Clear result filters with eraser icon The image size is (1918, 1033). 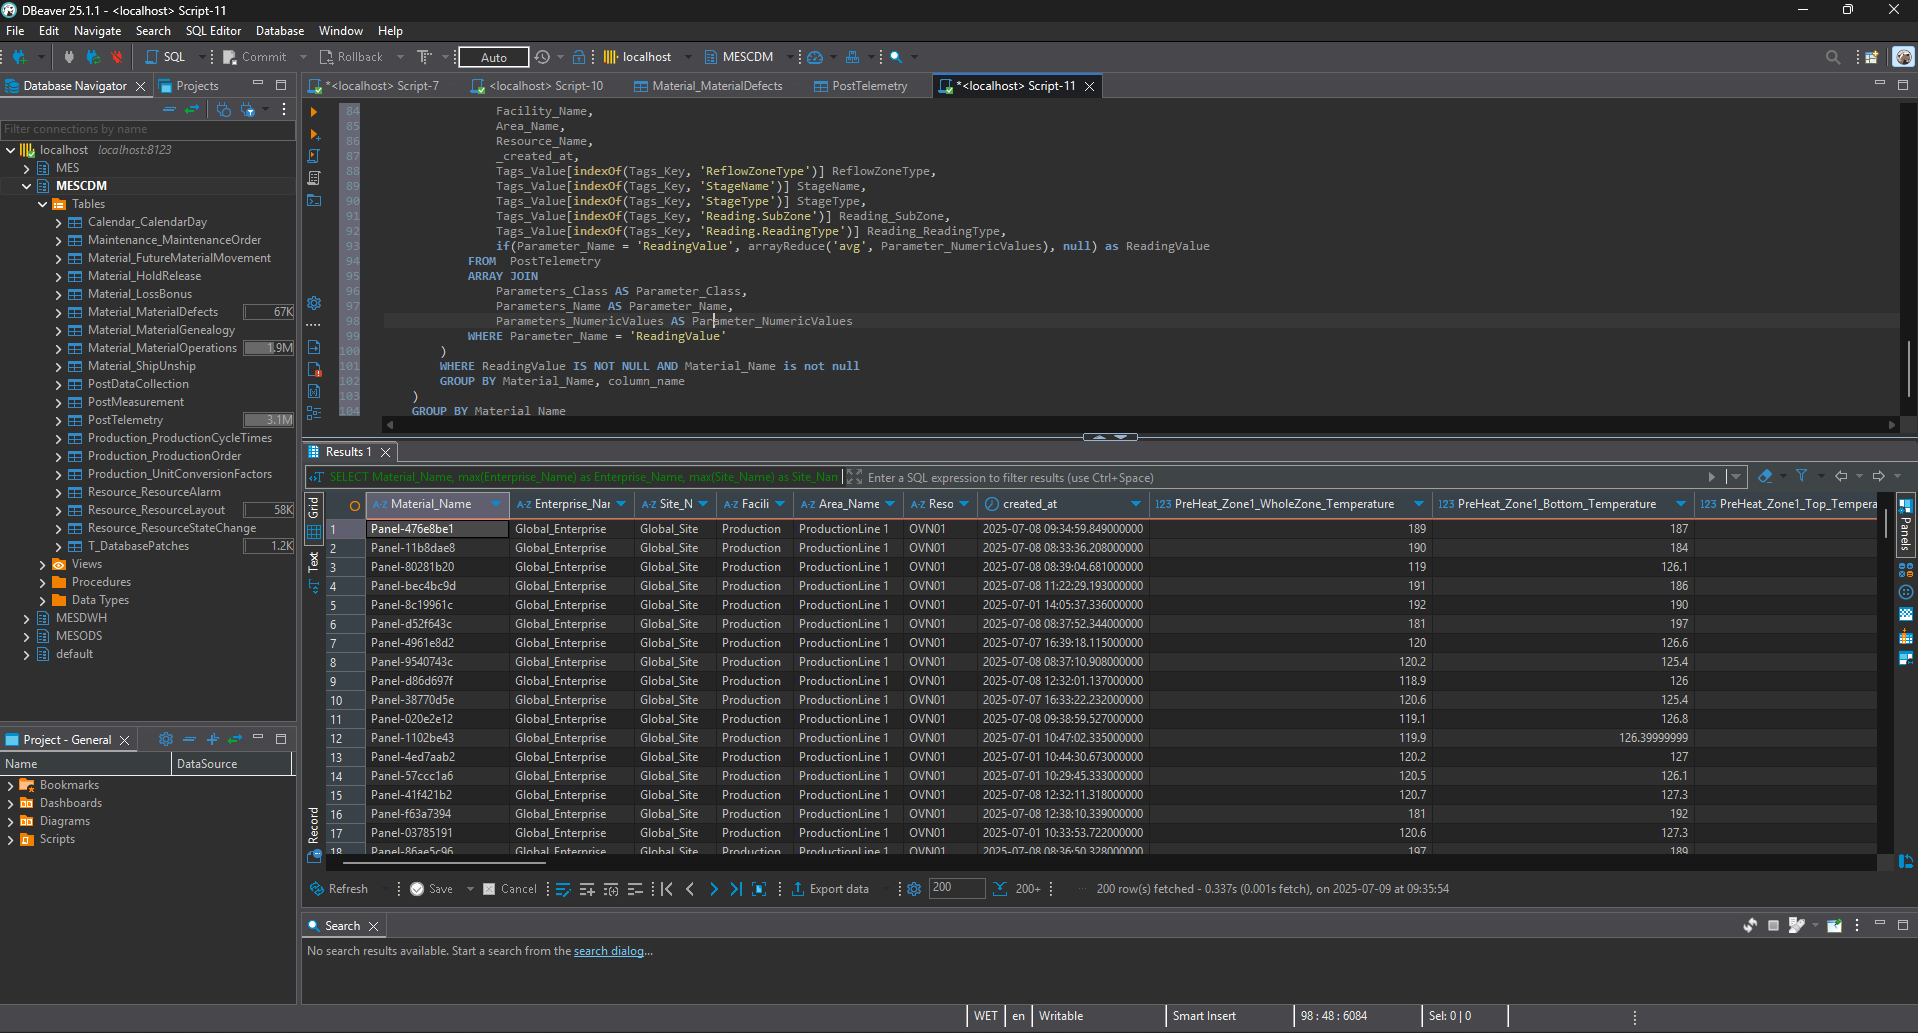click(x=1765, y=477)
